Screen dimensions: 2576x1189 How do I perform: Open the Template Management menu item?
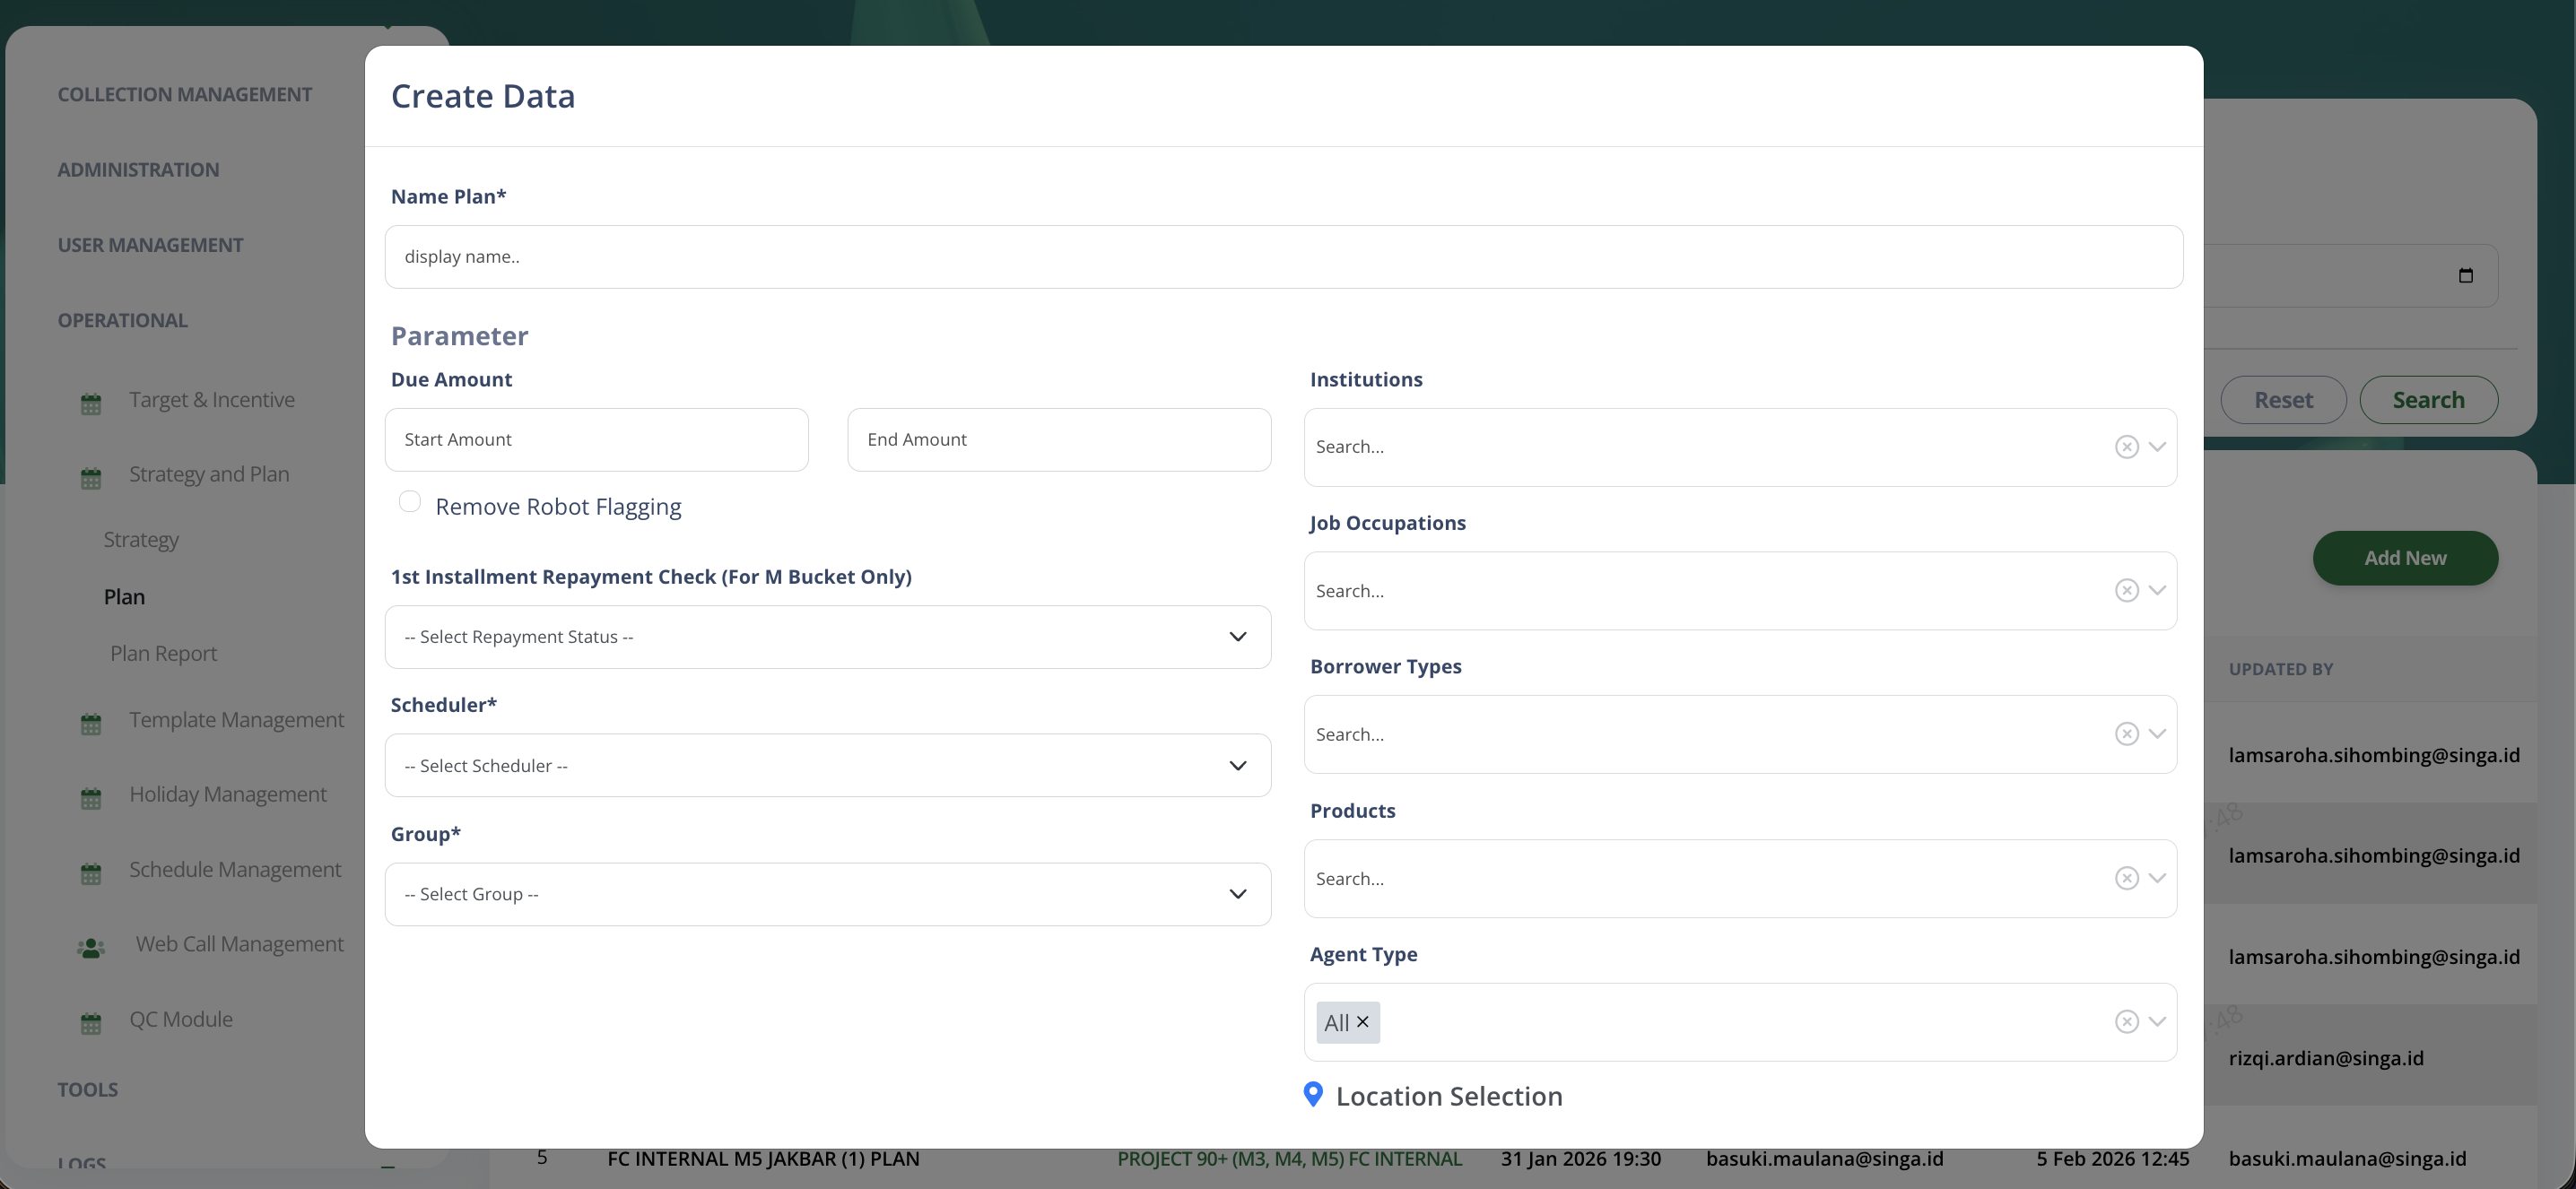click(x=236, y=720)
